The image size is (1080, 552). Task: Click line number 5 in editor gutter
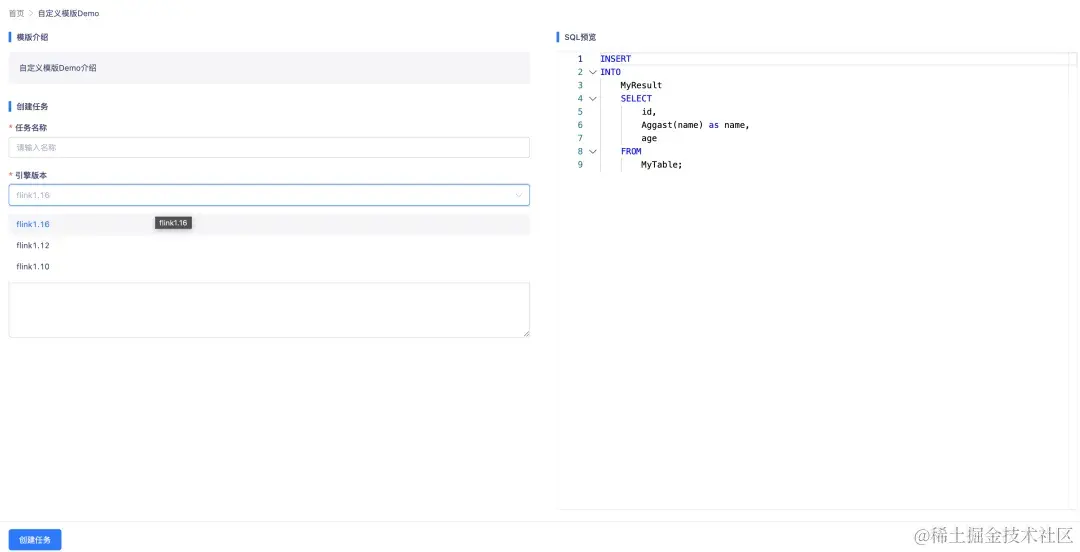[x=580, y=112]
